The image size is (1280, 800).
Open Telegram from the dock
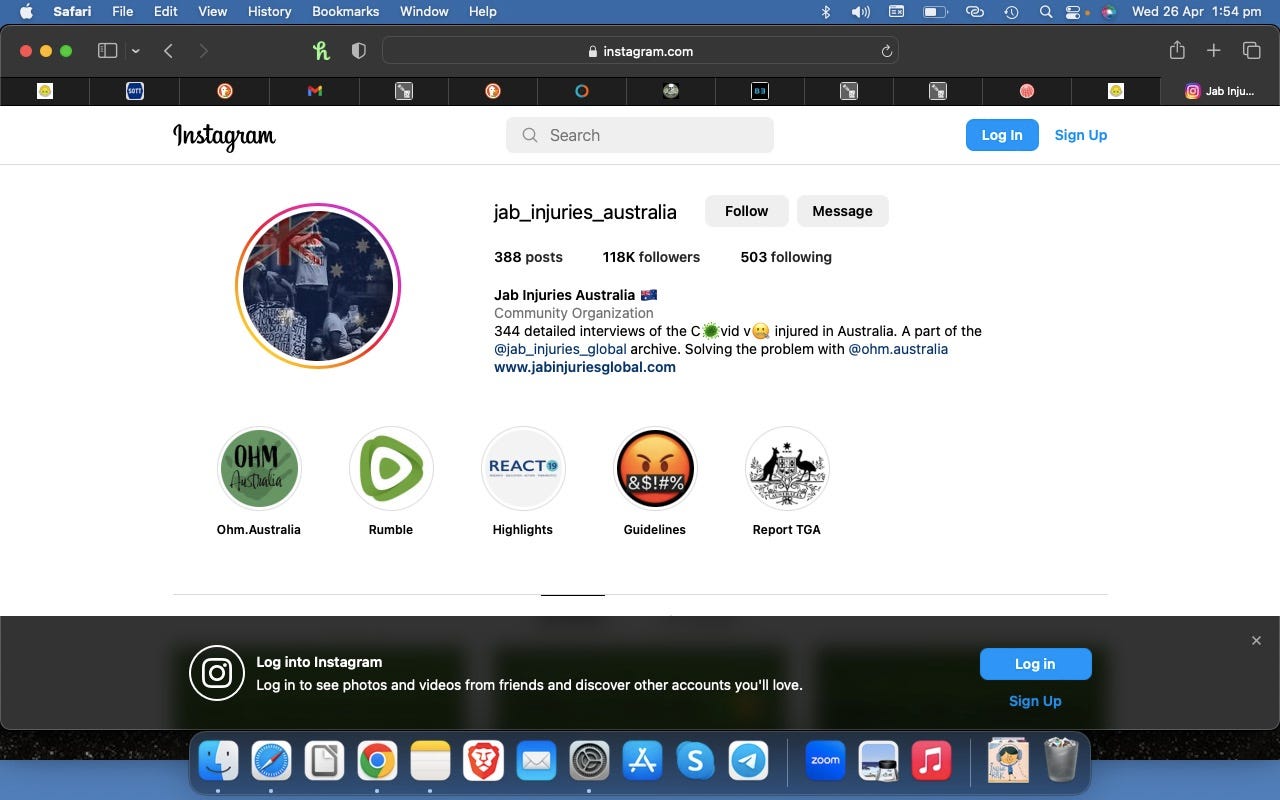pos(748,762)
